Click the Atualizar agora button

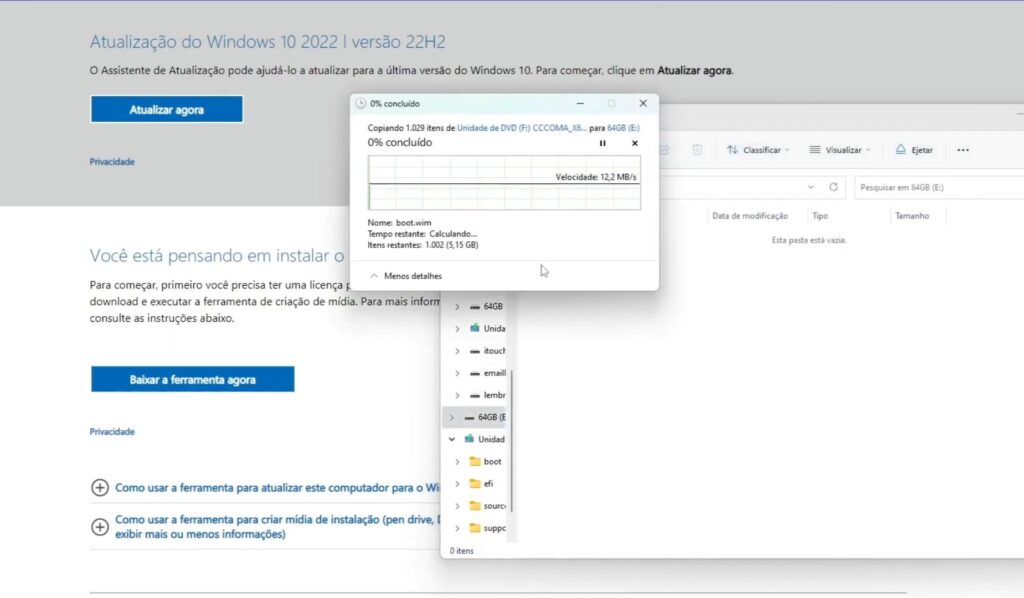point(167,109)
